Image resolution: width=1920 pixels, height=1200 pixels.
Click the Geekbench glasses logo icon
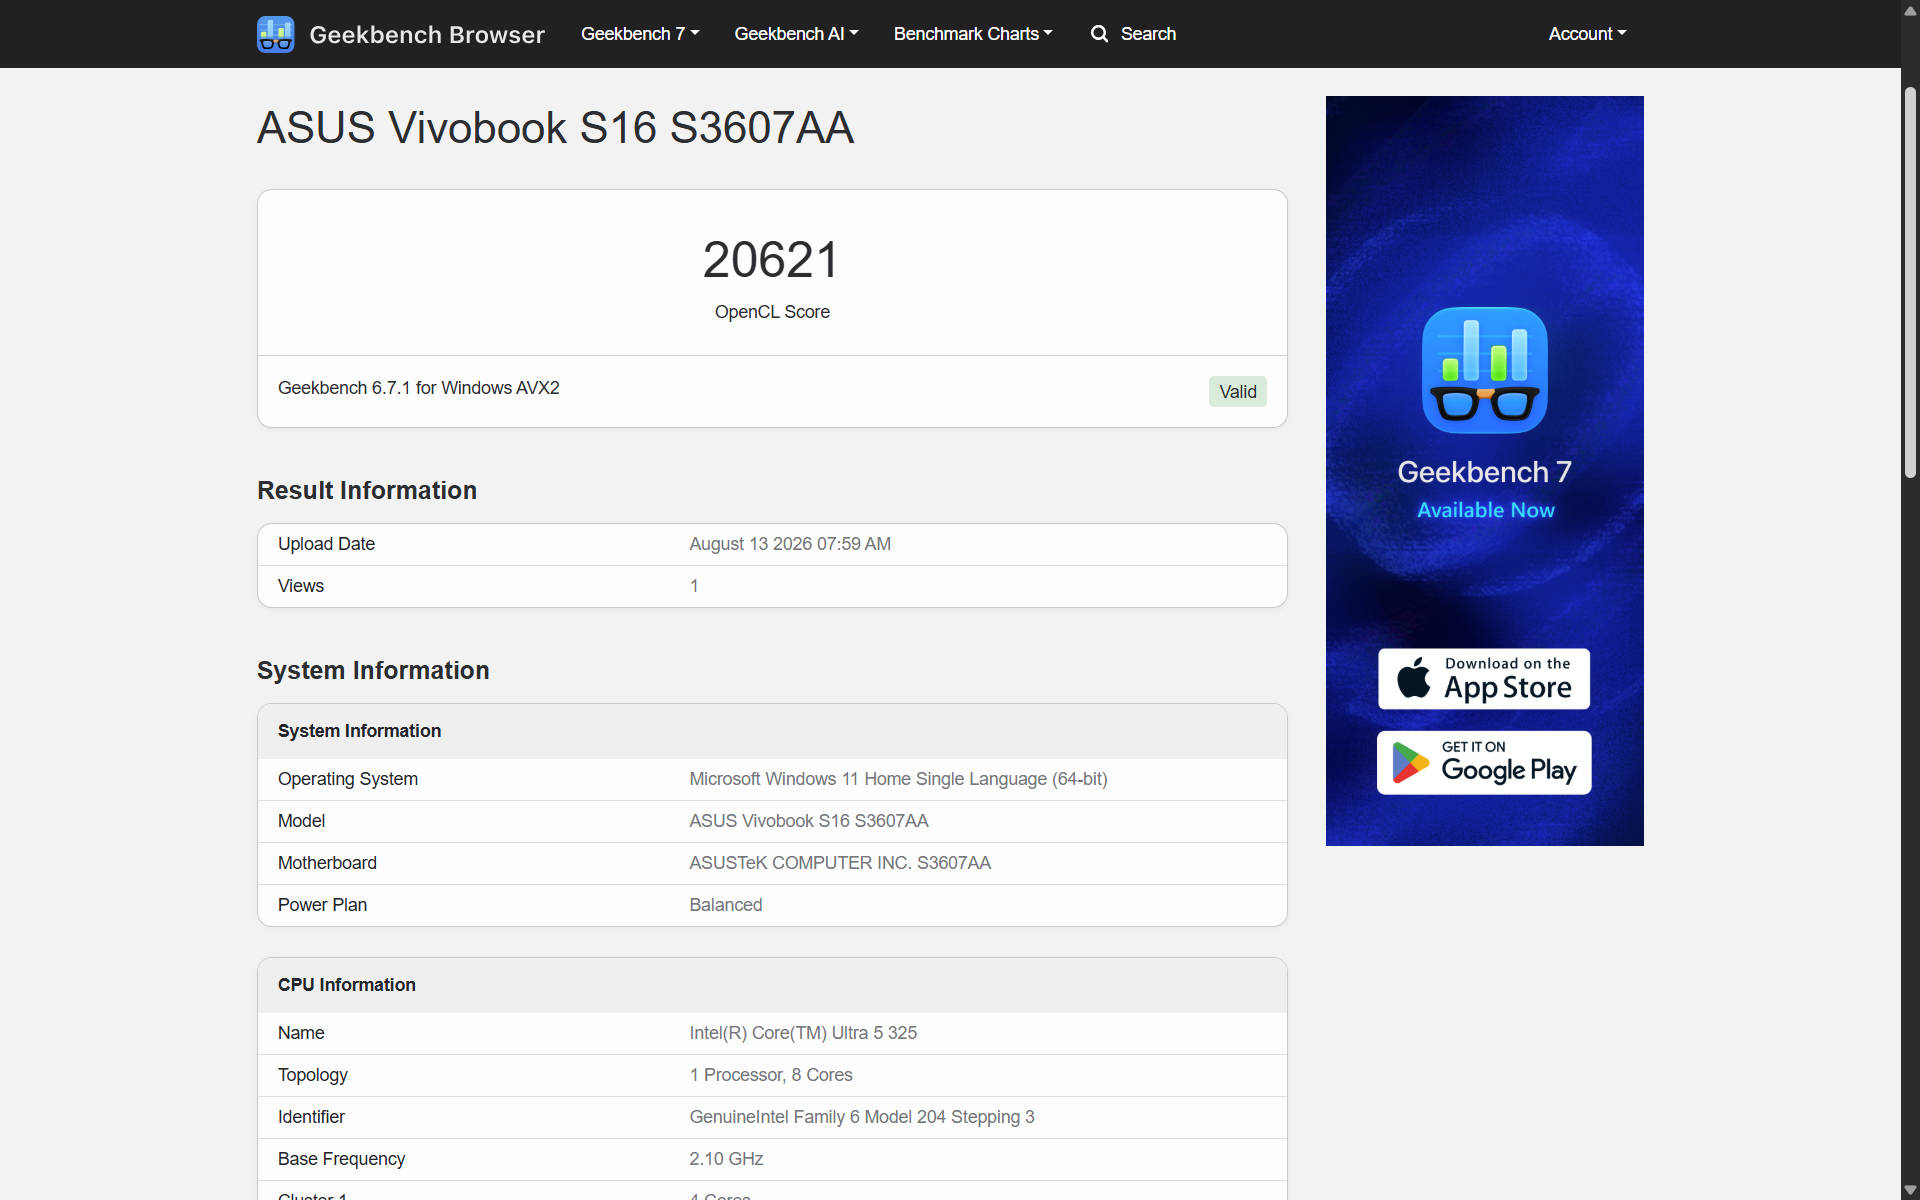(275, 34)
